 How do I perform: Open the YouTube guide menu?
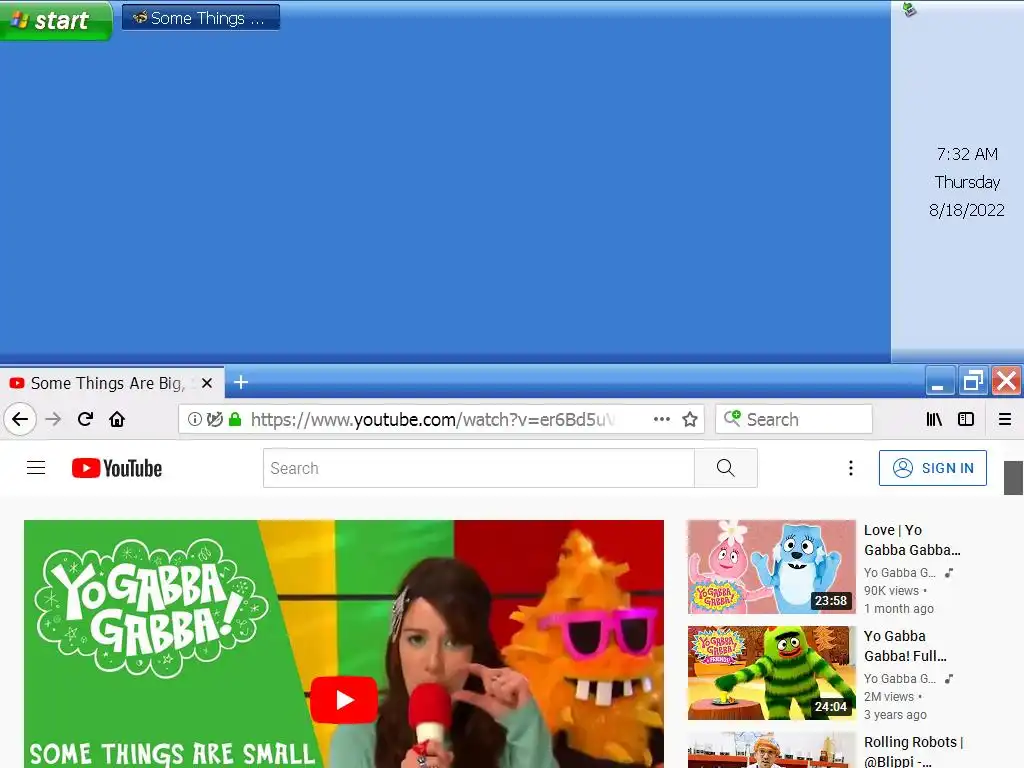pos(36,468)
